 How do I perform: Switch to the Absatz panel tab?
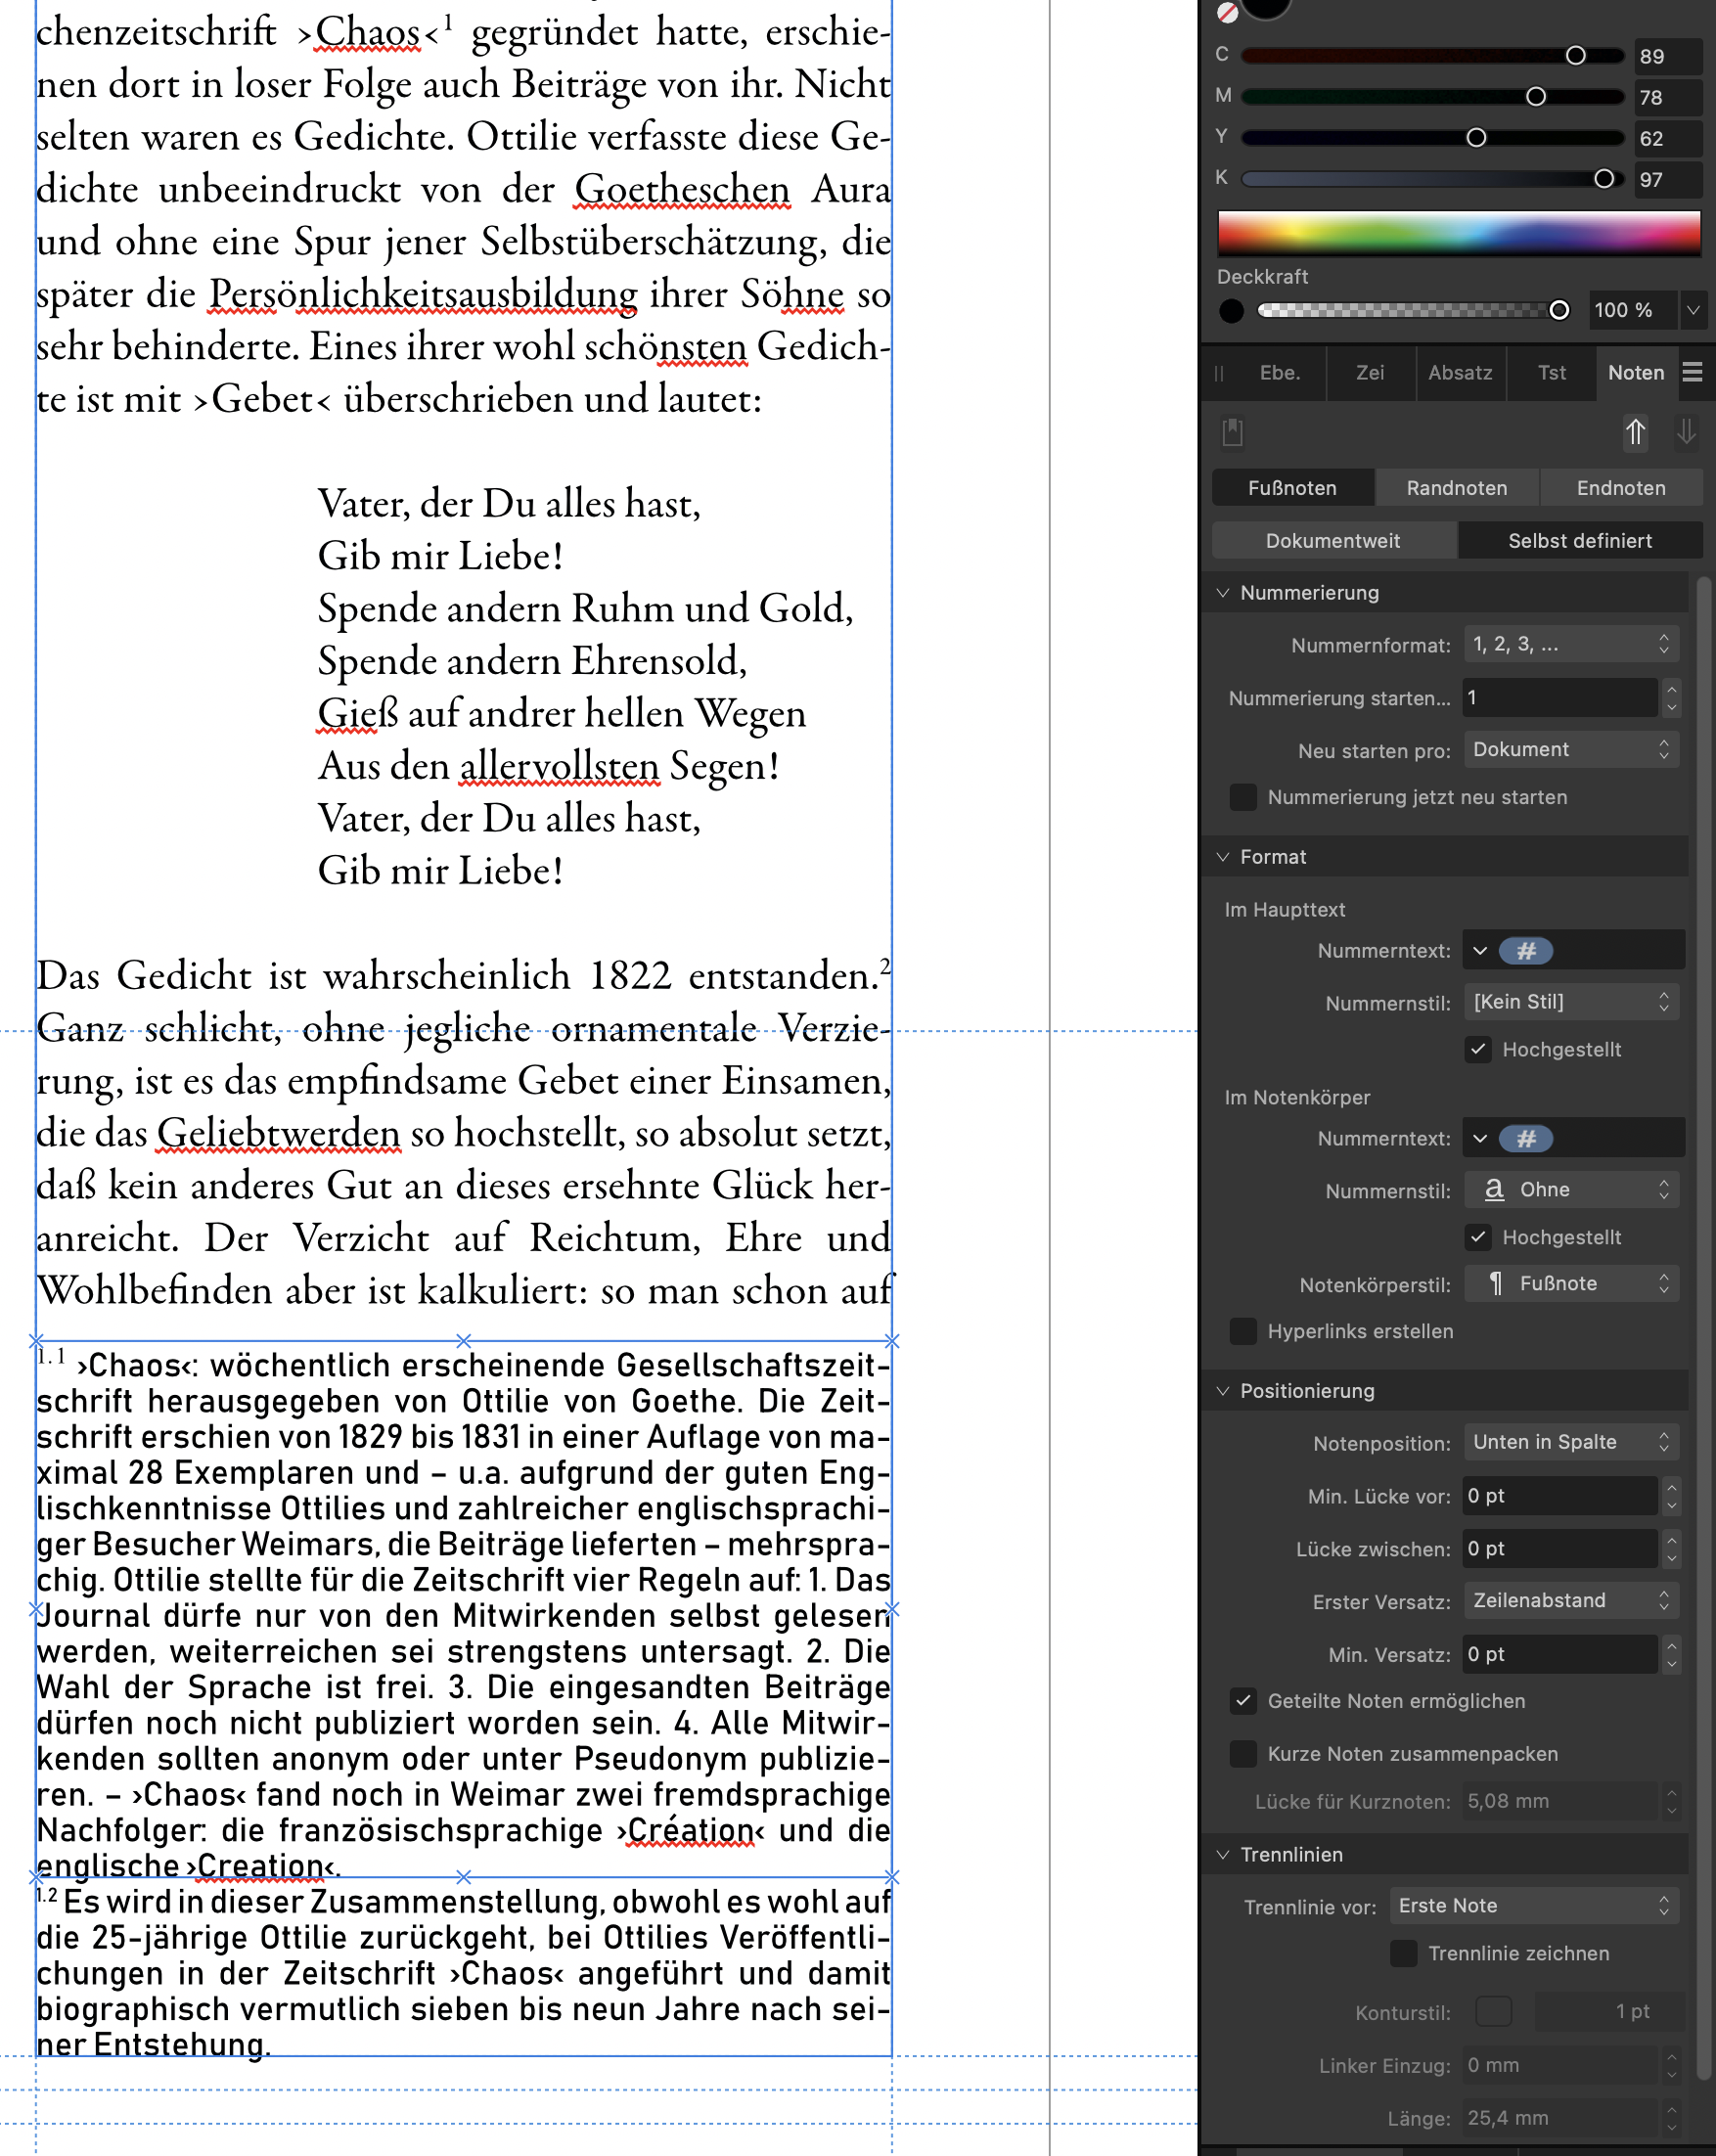click(x=1460, y=373)
